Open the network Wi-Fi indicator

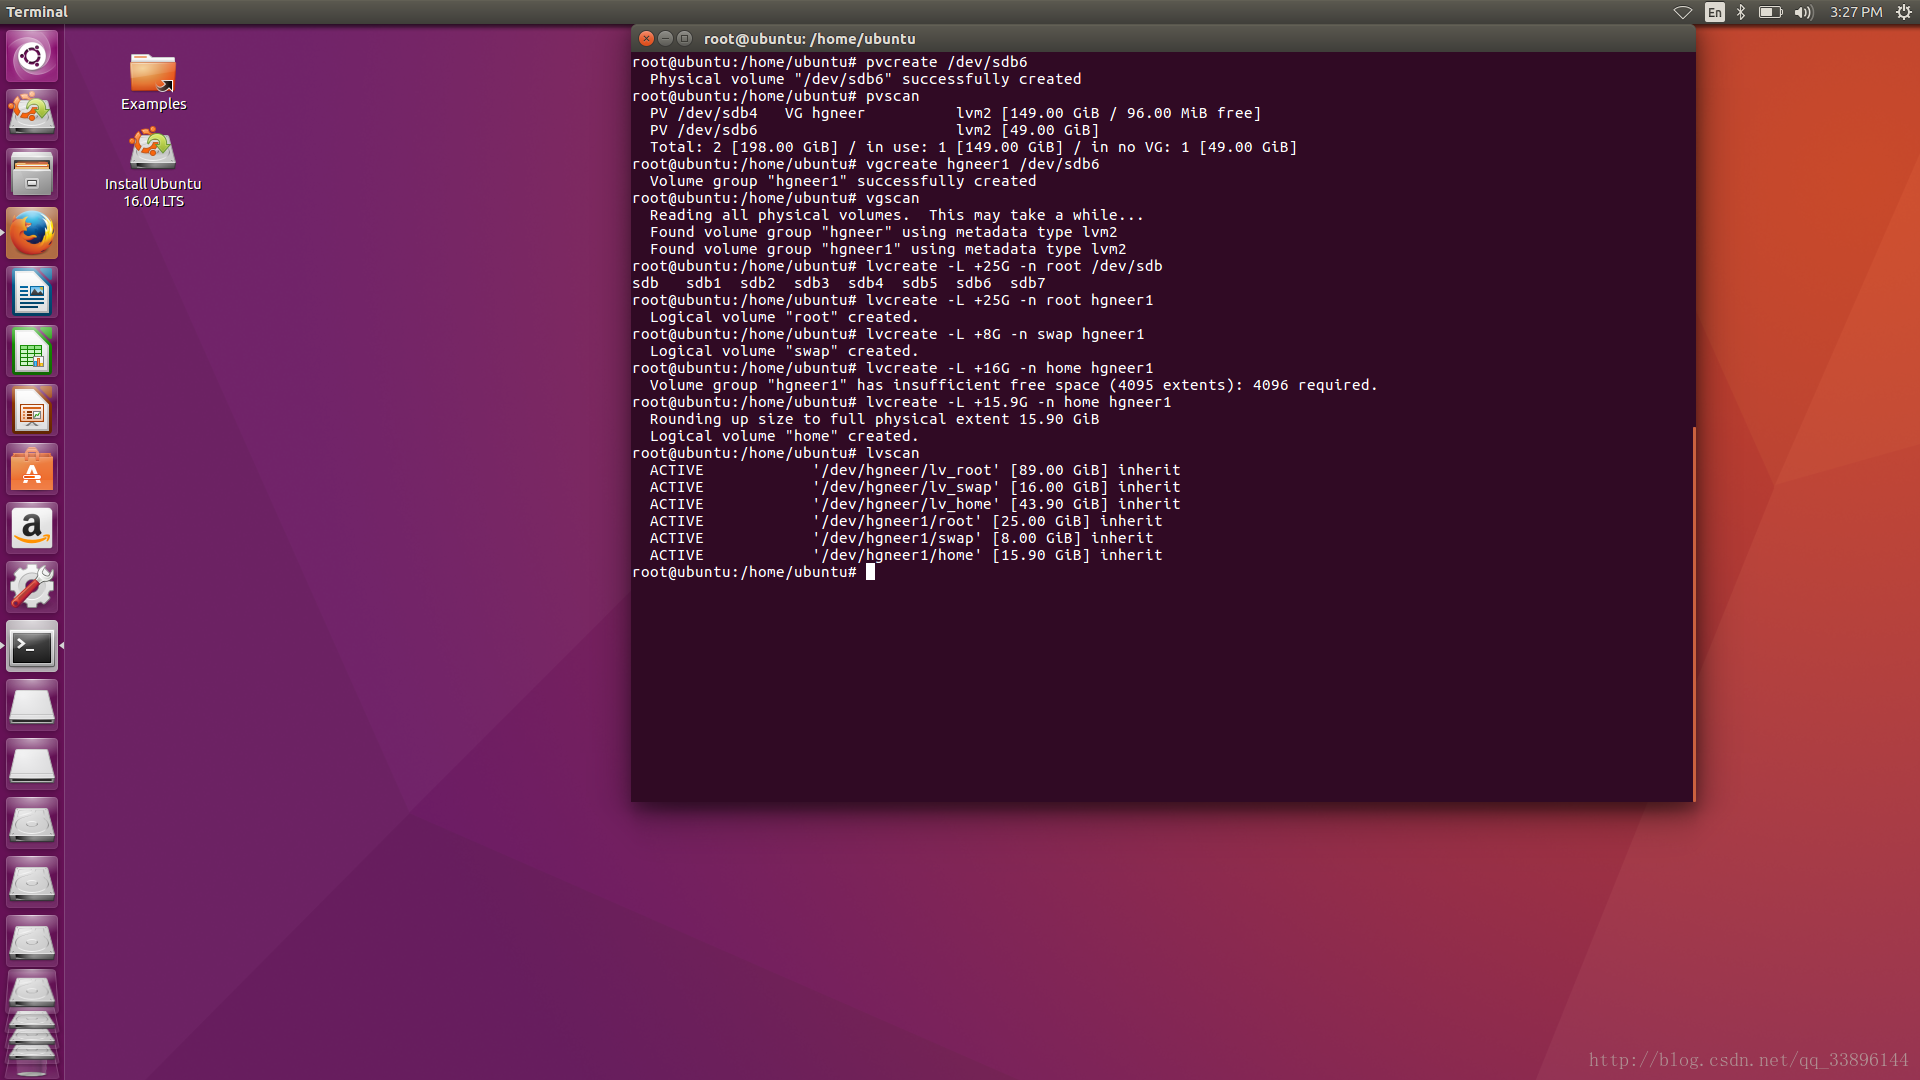pyautogui.click(x=1683, y=12)
